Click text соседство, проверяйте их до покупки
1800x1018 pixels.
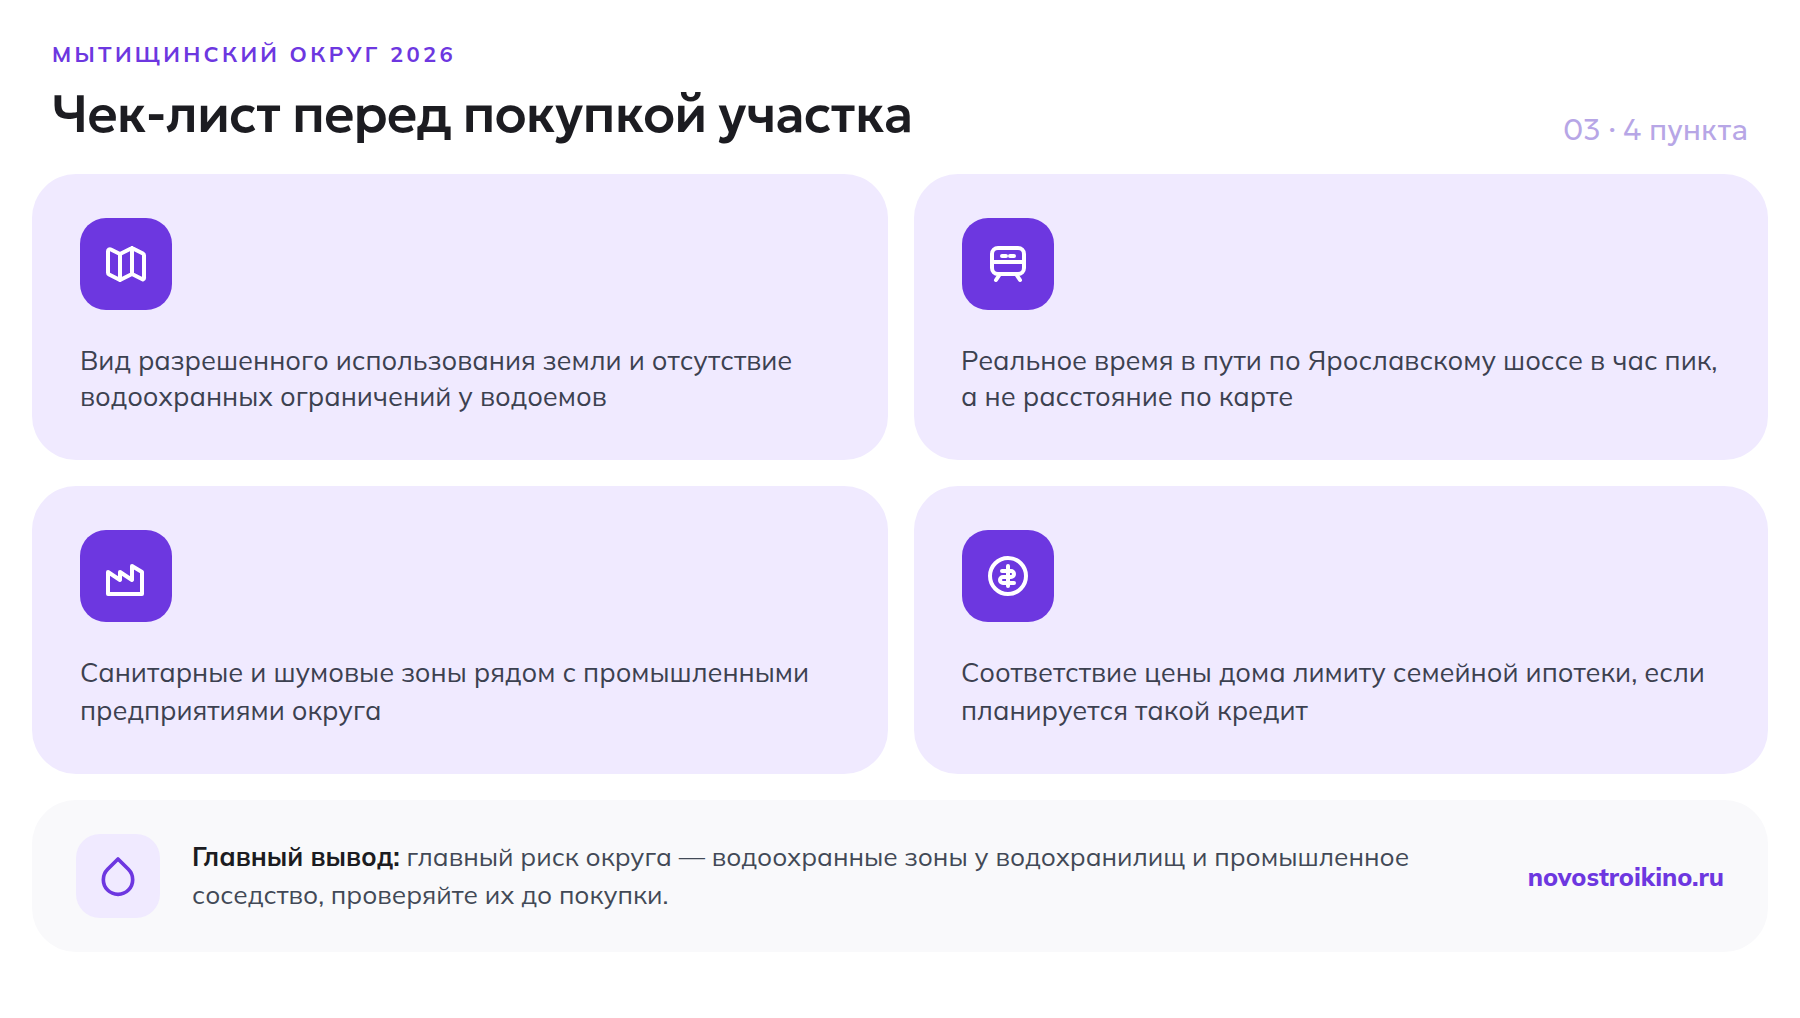click(430, 895)
